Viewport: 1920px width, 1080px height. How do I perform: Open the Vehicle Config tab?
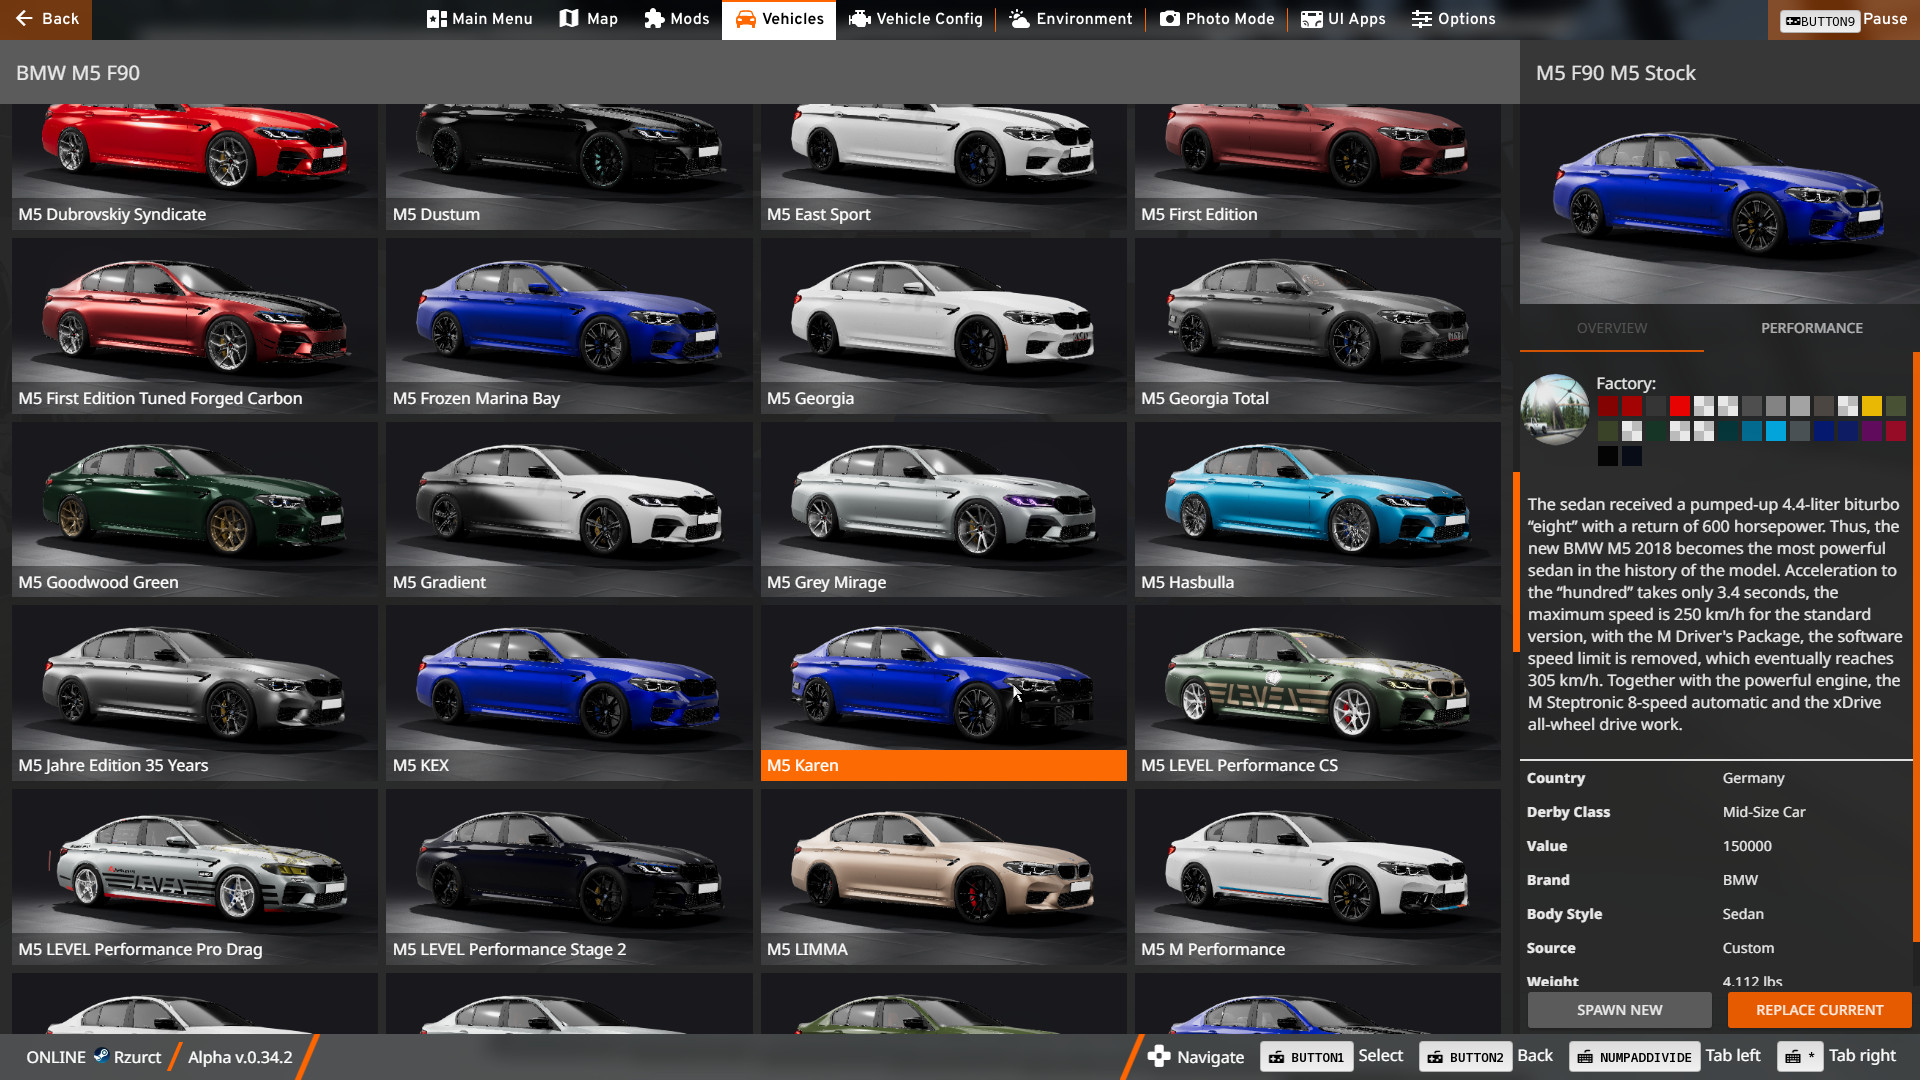(x=916, y=19)
